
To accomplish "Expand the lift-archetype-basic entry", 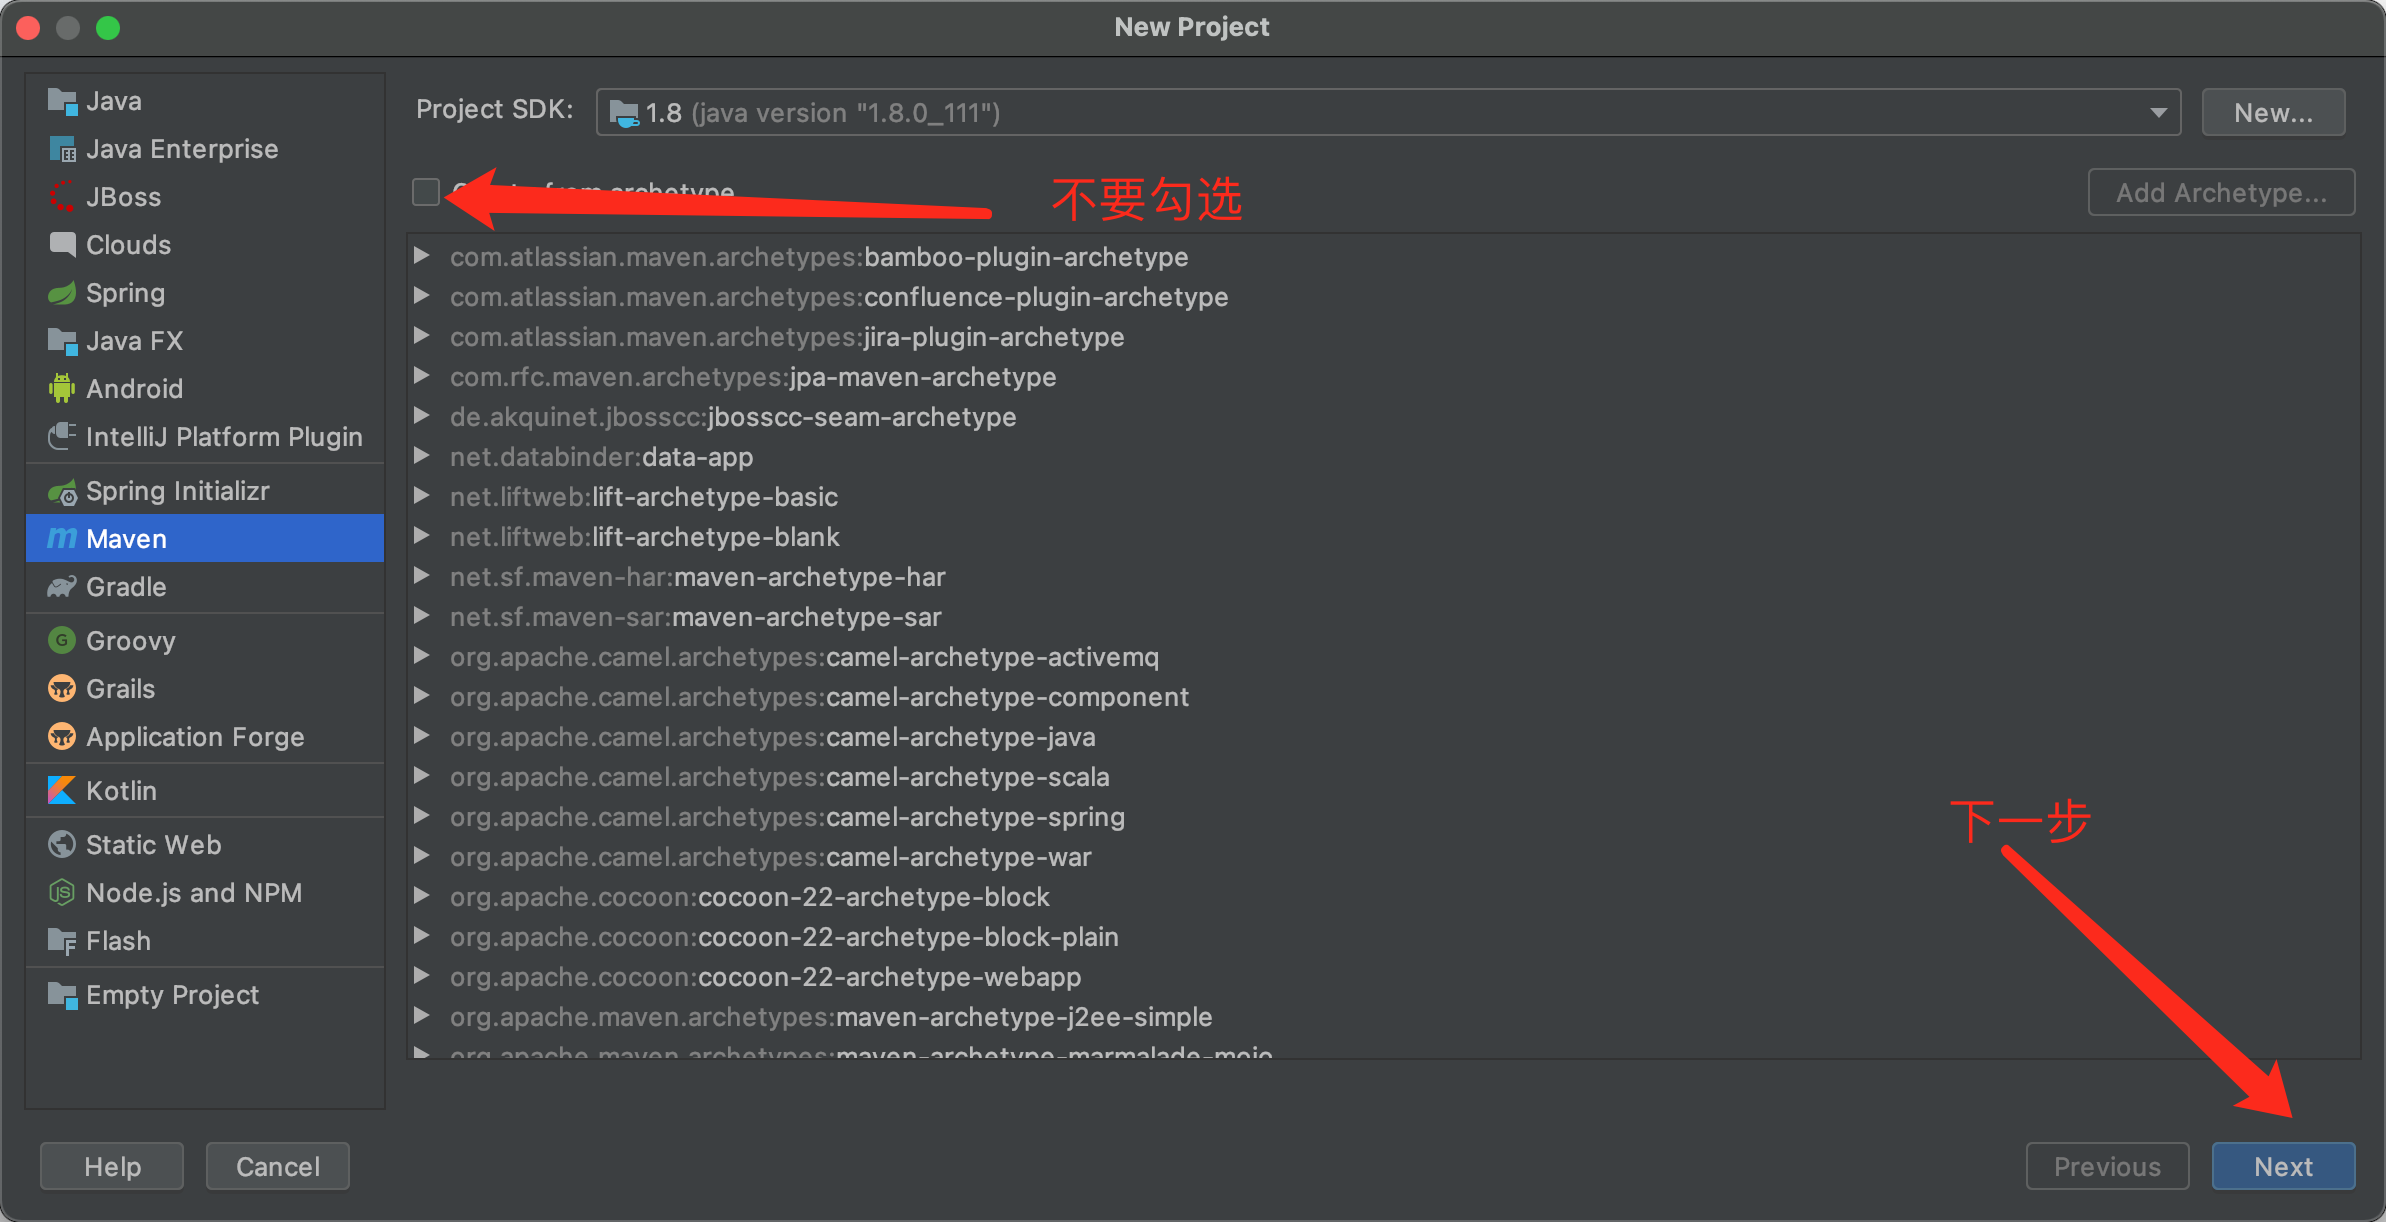I will [x=422, y=496].
